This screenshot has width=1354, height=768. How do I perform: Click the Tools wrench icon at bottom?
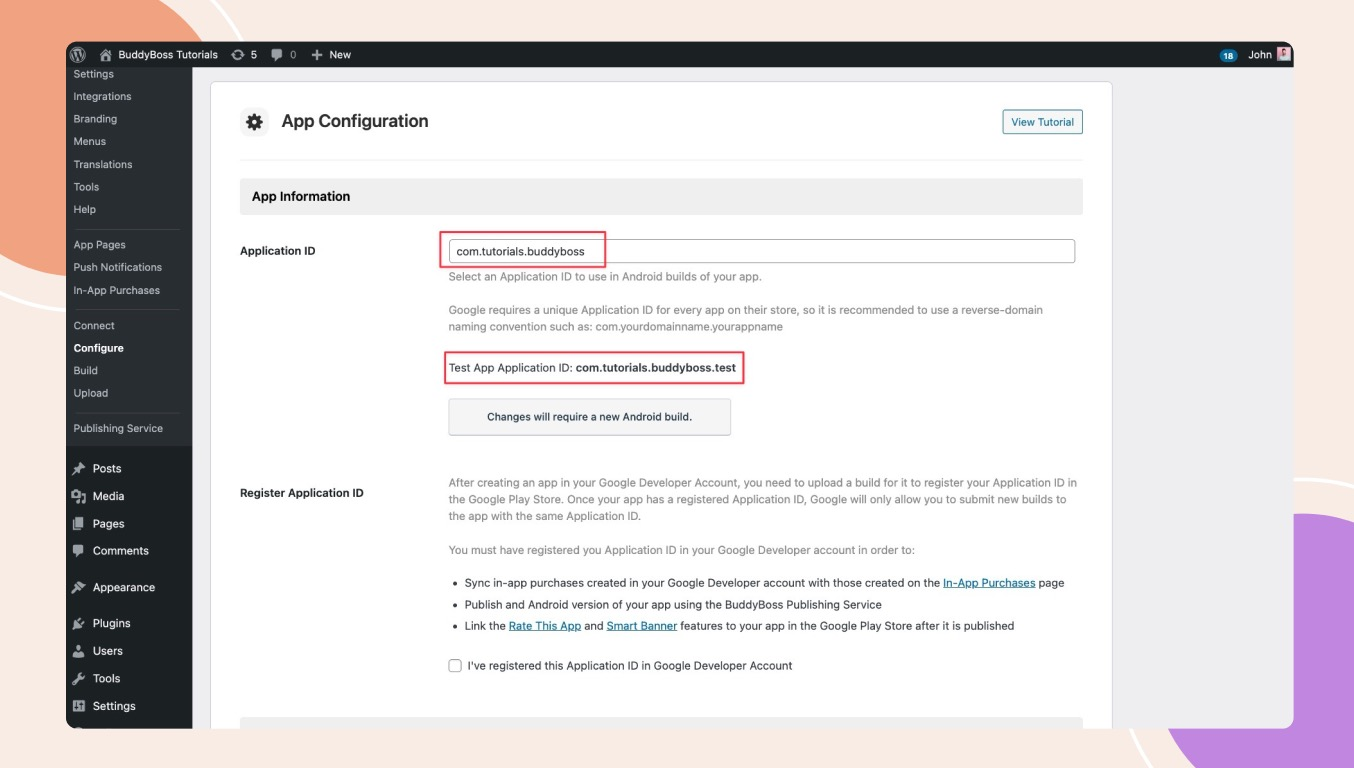tap(79, 679)
